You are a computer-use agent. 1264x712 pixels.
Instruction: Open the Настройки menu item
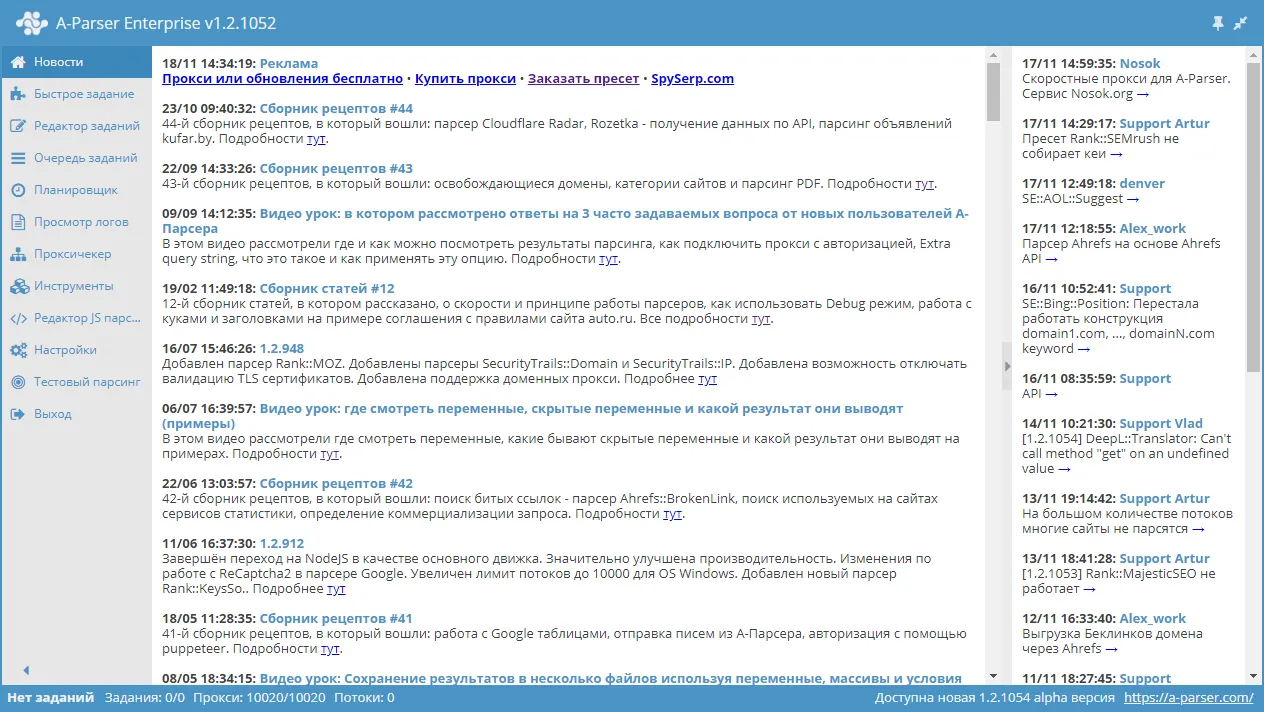click(76, 350)
